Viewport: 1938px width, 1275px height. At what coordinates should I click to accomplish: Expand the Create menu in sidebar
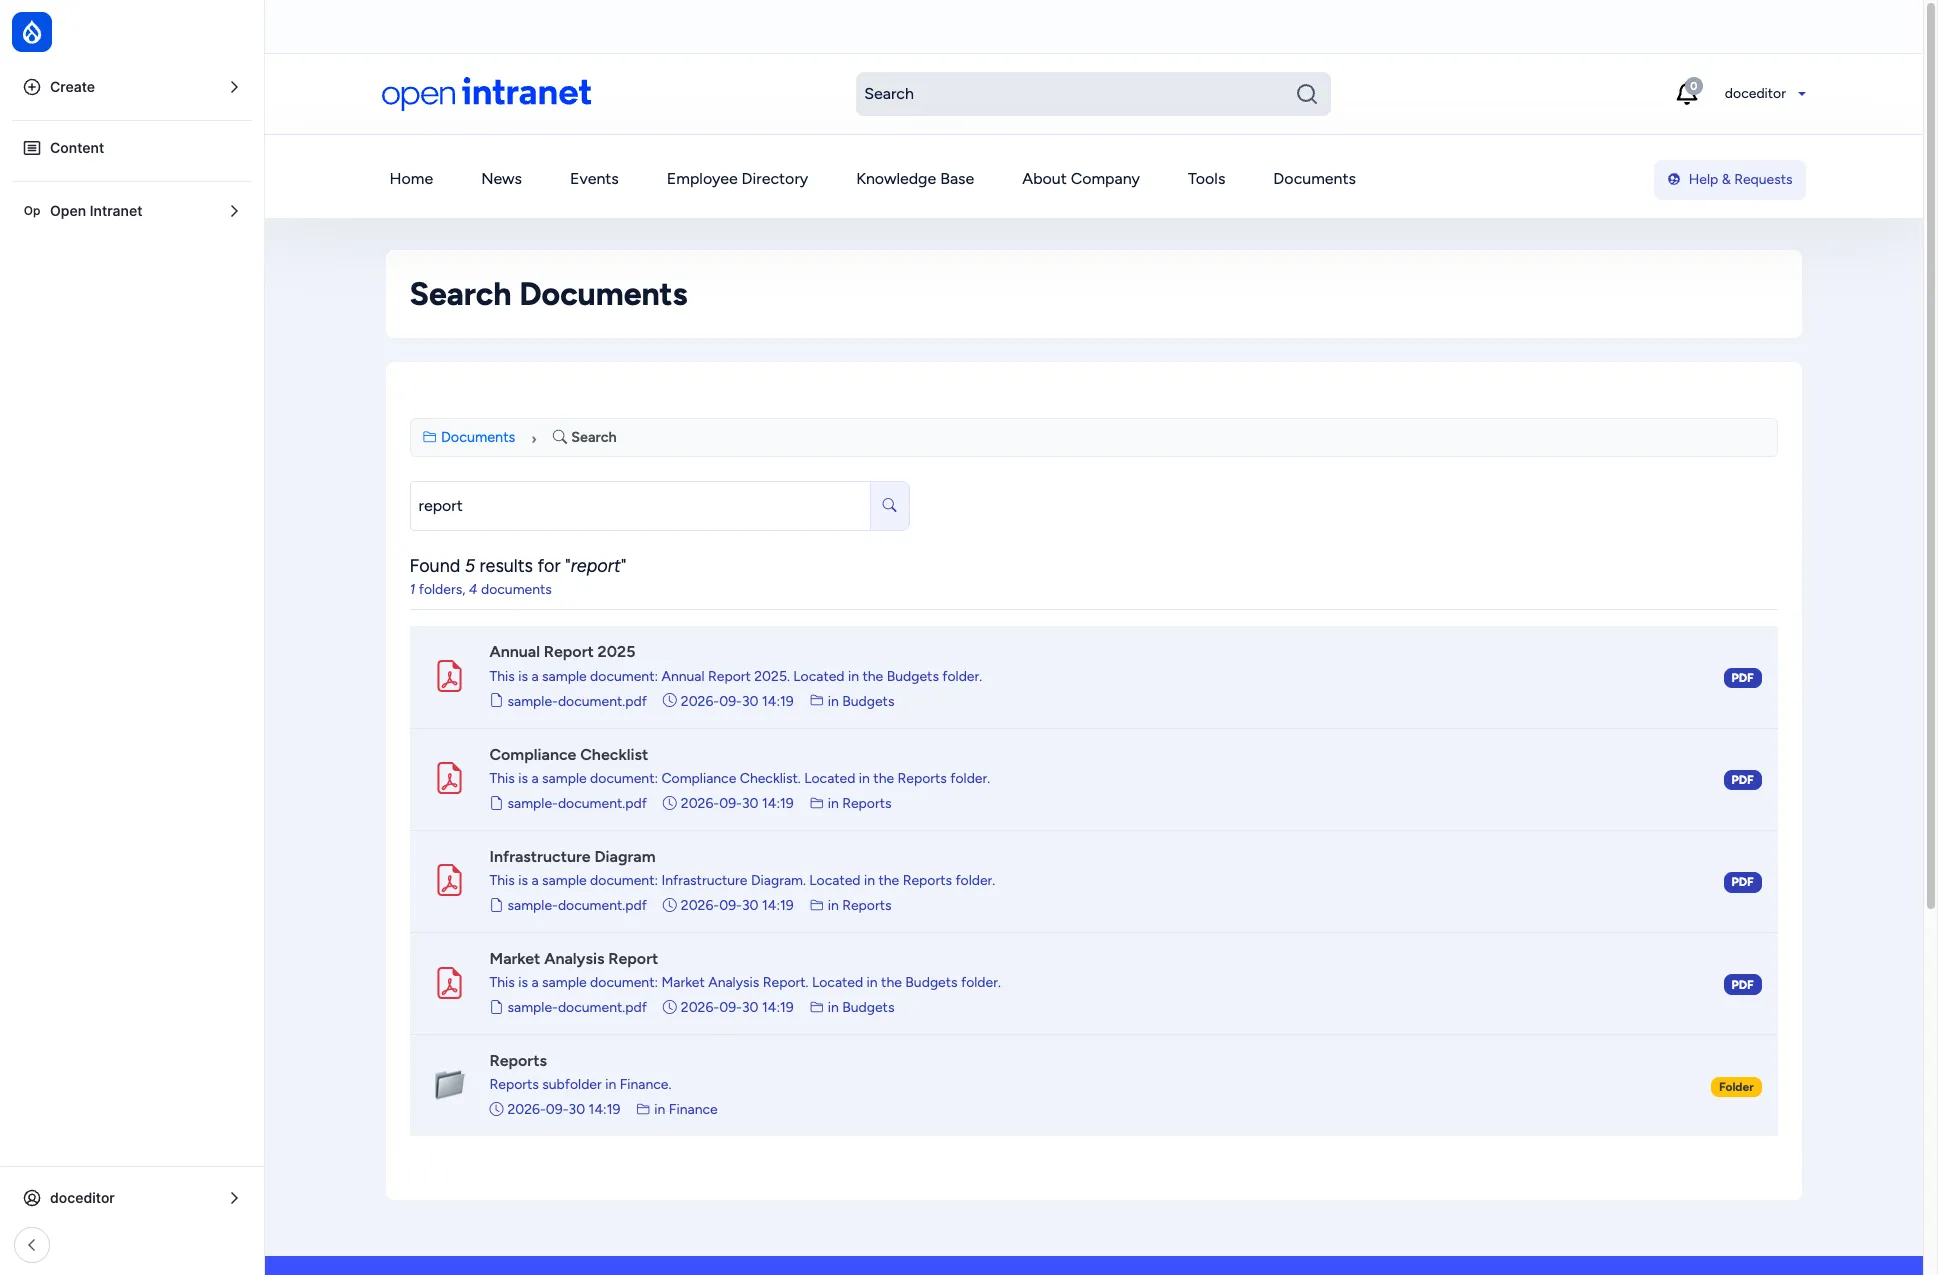tap(131, 87)
